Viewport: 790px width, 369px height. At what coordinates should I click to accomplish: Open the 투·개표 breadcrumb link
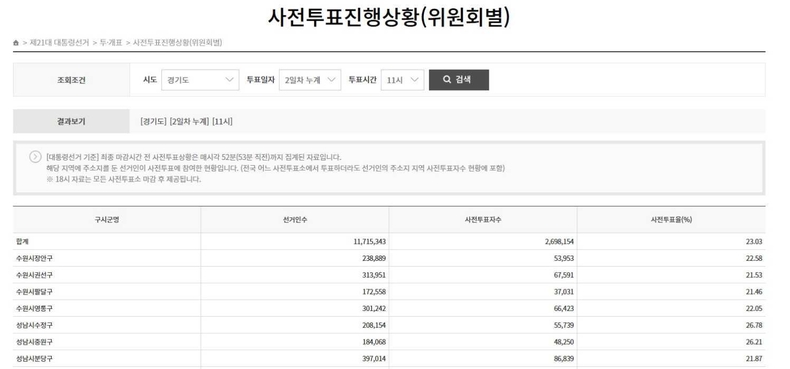111,43
